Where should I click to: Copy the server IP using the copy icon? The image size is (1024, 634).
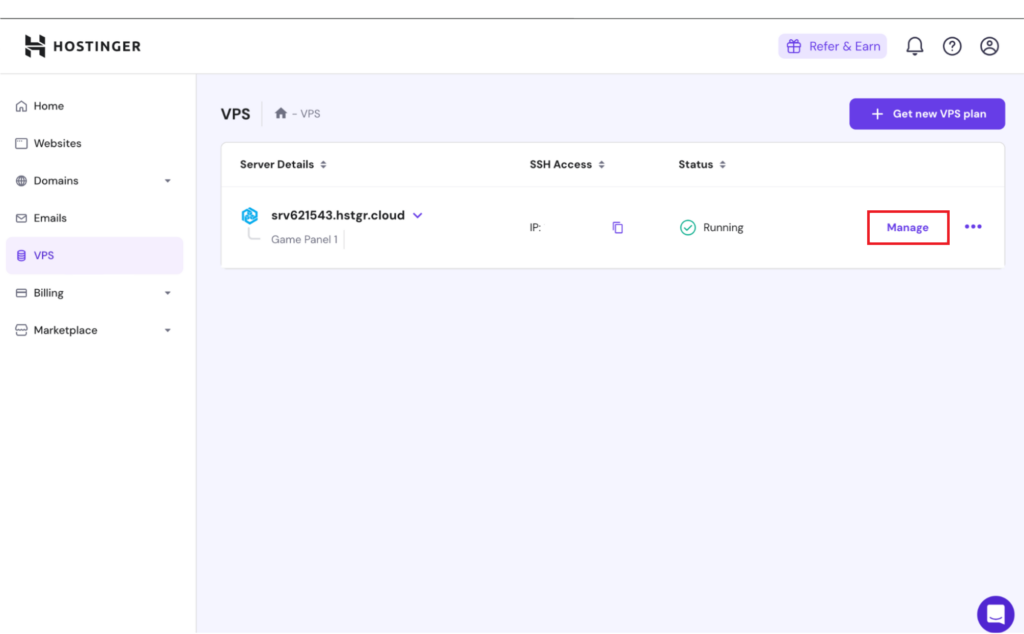[x=617, y=227]
